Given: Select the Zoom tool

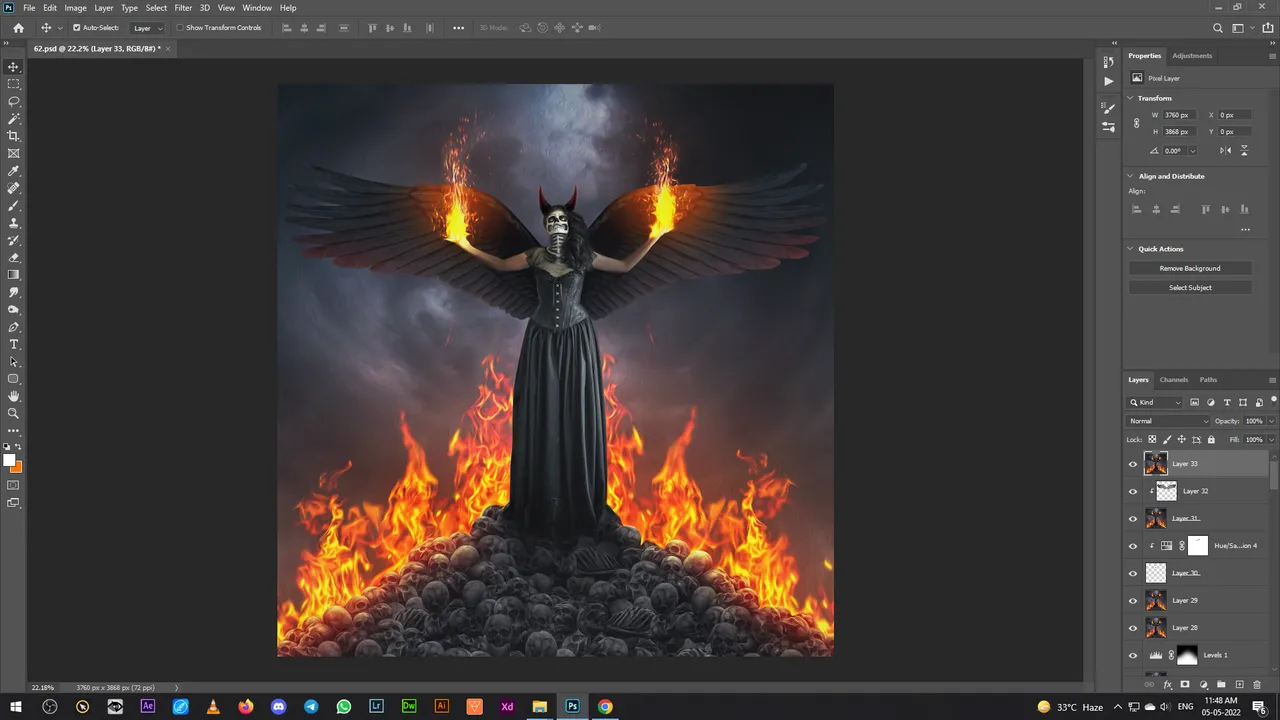Looking at the screenshot, I should point(13,413).
